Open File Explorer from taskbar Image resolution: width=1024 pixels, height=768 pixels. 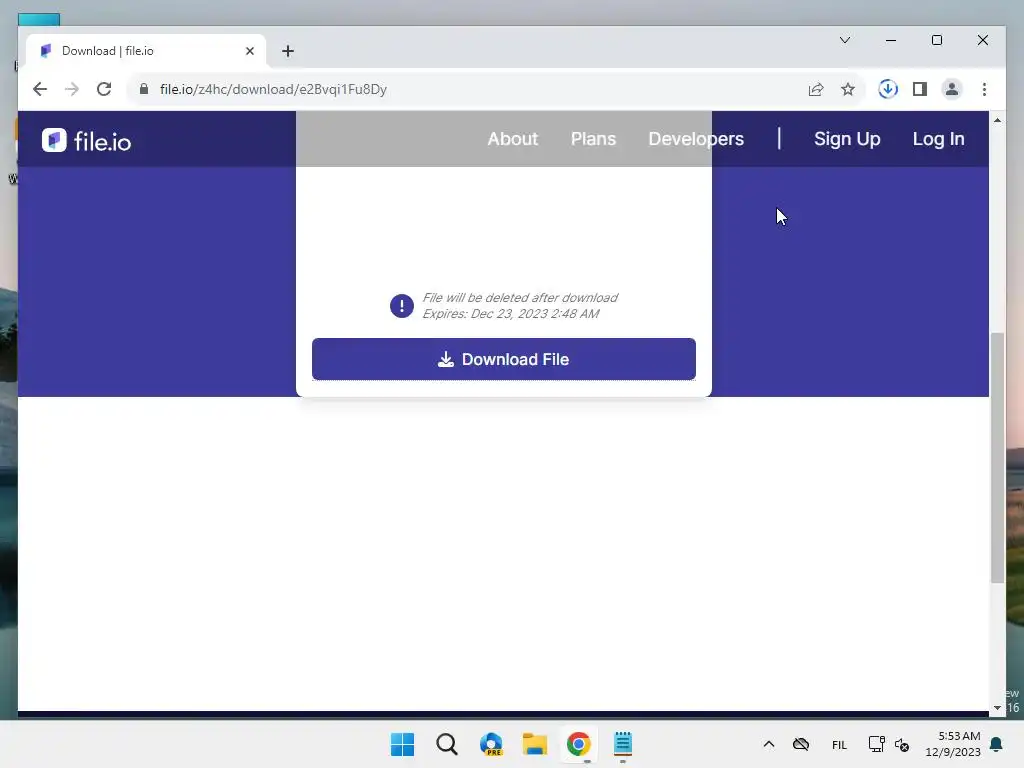(x=535, y=744)
